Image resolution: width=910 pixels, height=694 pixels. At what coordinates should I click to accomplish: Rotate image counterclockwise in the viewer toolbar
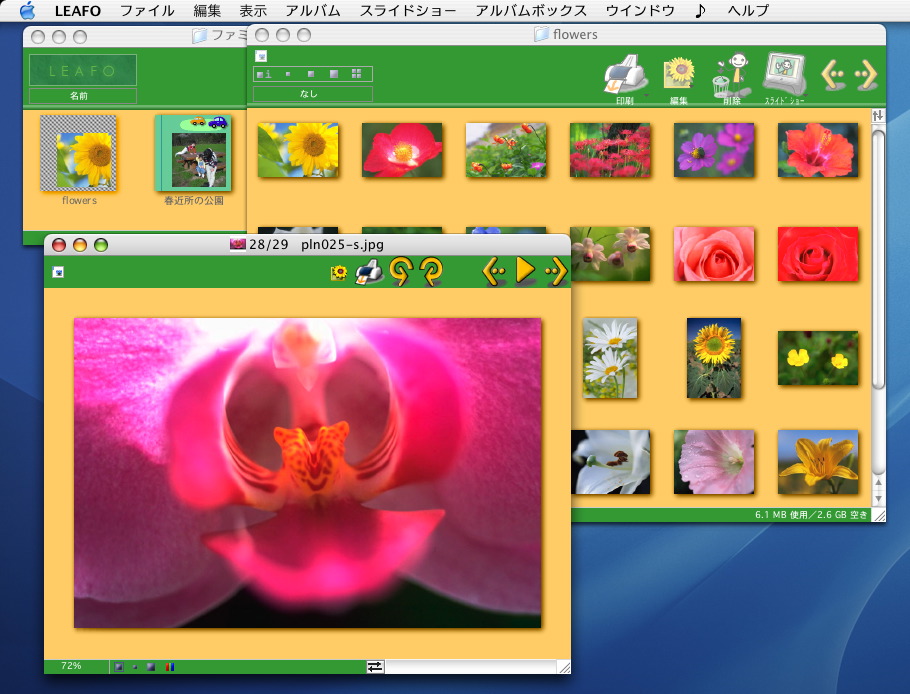400,271
